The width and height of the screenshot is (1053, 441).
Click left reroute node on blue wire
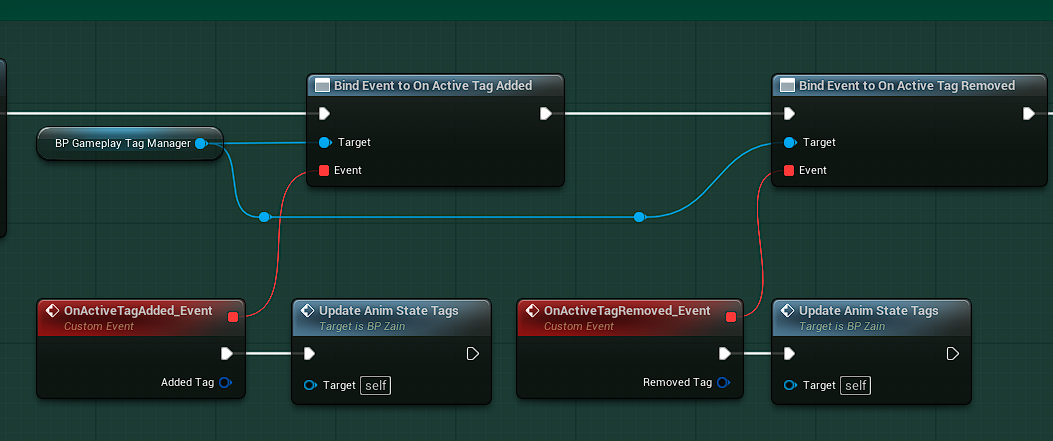coord(264,217)
